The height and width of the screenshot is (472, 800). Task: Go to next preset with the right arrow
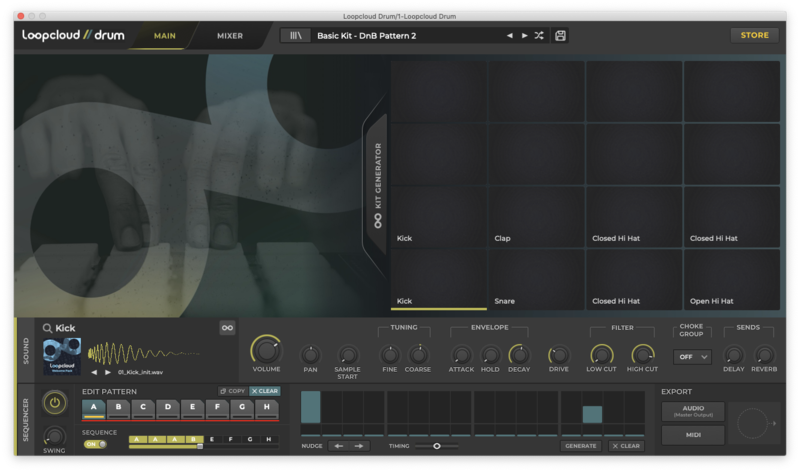coord(524,35)
